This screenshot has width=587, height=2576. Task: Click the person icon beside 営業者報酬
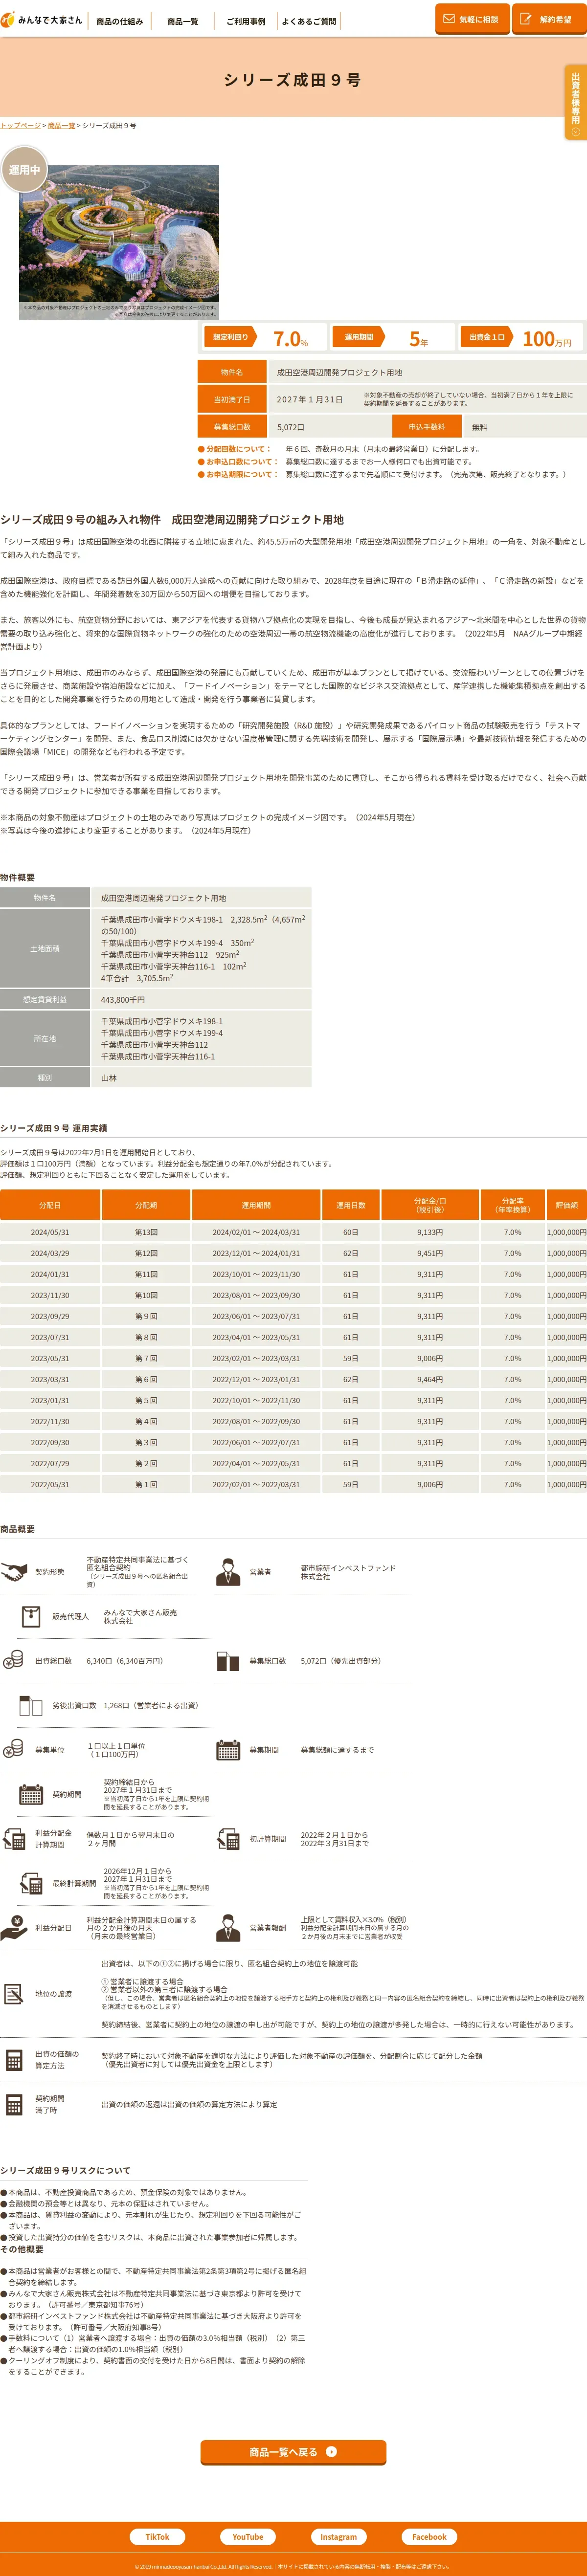pos(227,1928)
